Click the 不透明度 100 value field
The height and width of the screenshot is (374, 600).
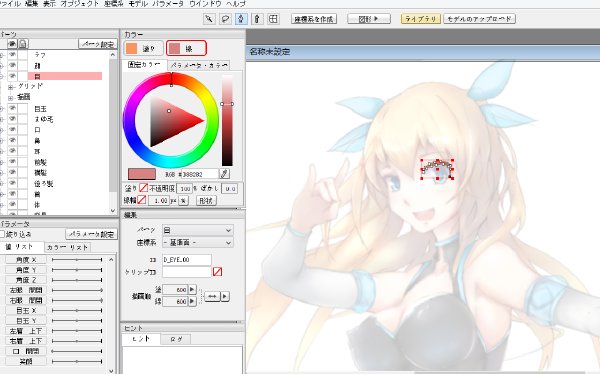click(x=185, y=188)
